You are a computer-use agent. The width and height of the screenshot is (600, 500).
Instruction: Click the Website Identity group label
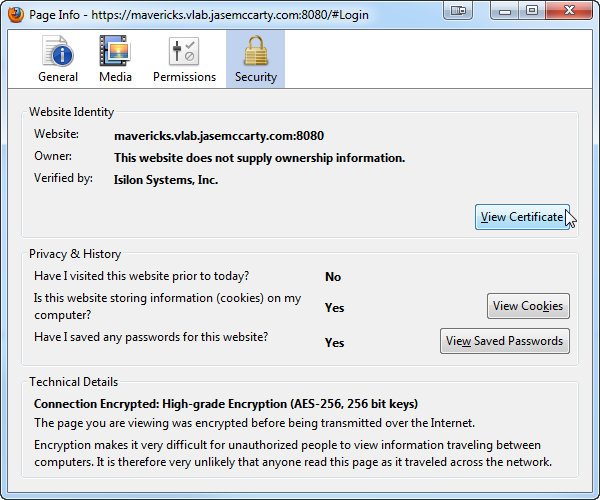[71, 112]
